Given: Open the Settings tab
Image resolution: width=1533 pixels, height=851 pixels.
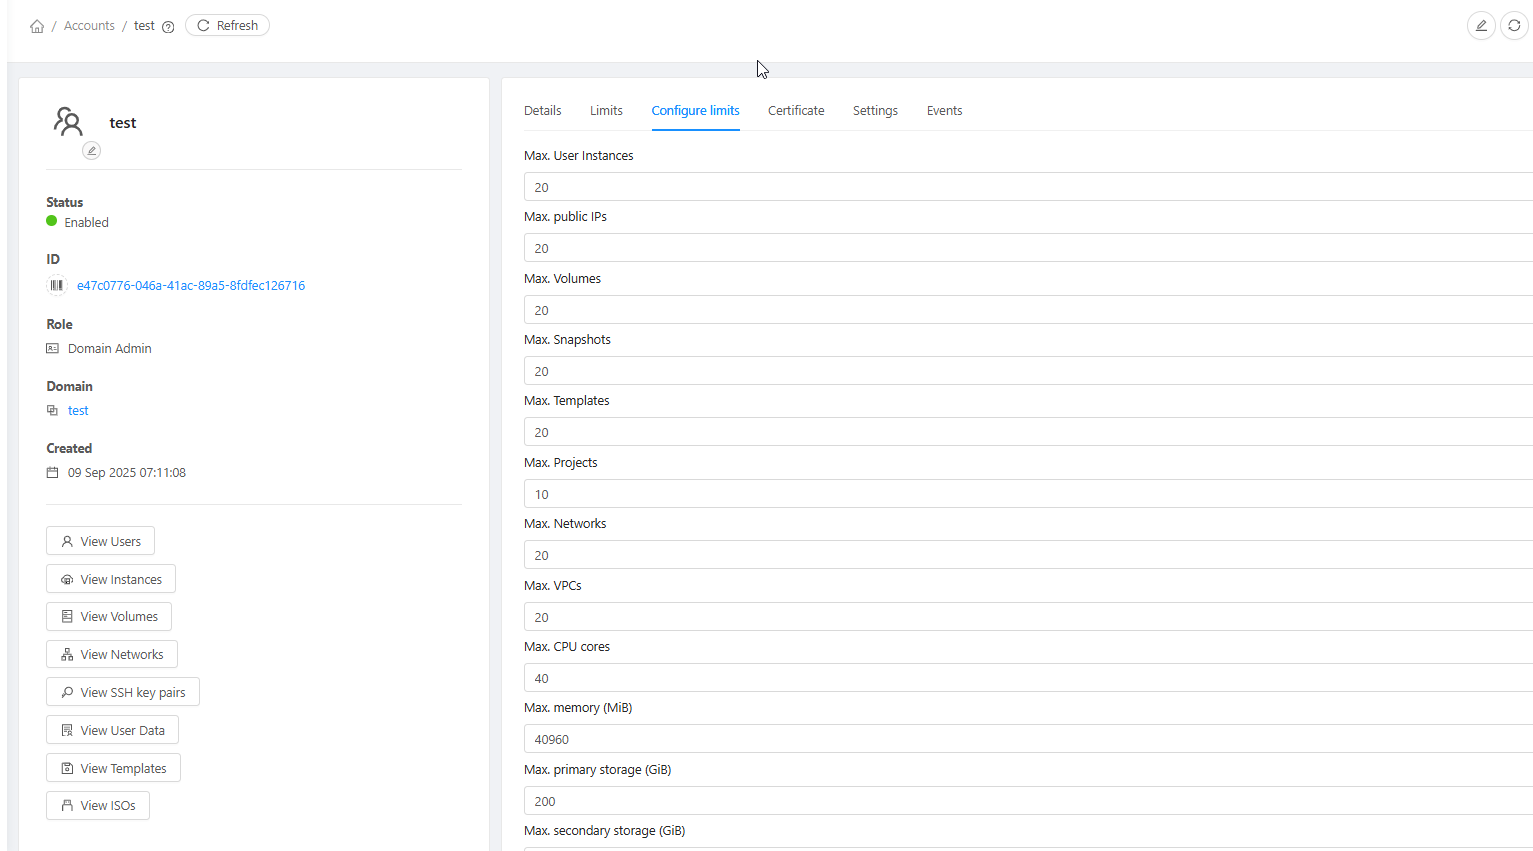Looking at the screenshot, I should [875, 111].
